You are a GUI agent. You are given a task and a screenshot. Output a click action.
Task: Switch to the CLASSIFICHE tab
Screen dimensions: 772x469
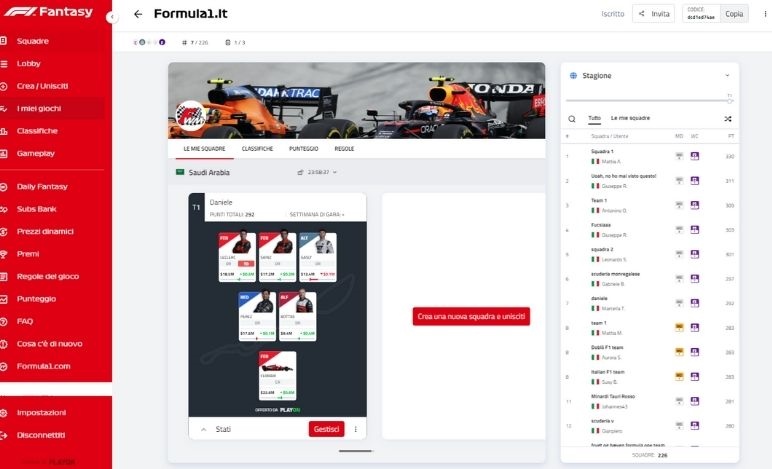tap(257, 149)
